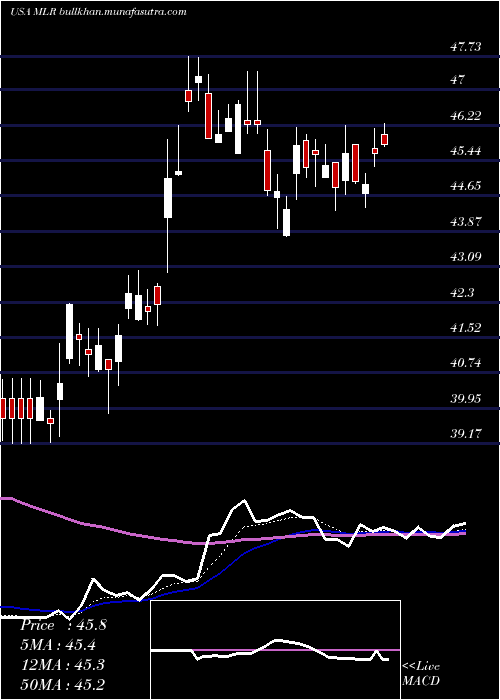Click the 50MA : 45.2 legend entry
Screen dimensions: 500x700
tap(62, 684)
